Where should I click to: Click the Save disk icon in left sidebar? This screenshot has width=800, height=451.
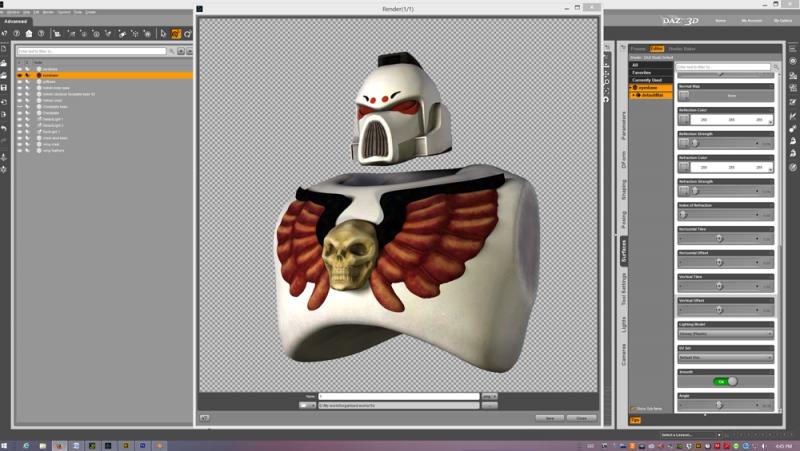pos(4,88)
